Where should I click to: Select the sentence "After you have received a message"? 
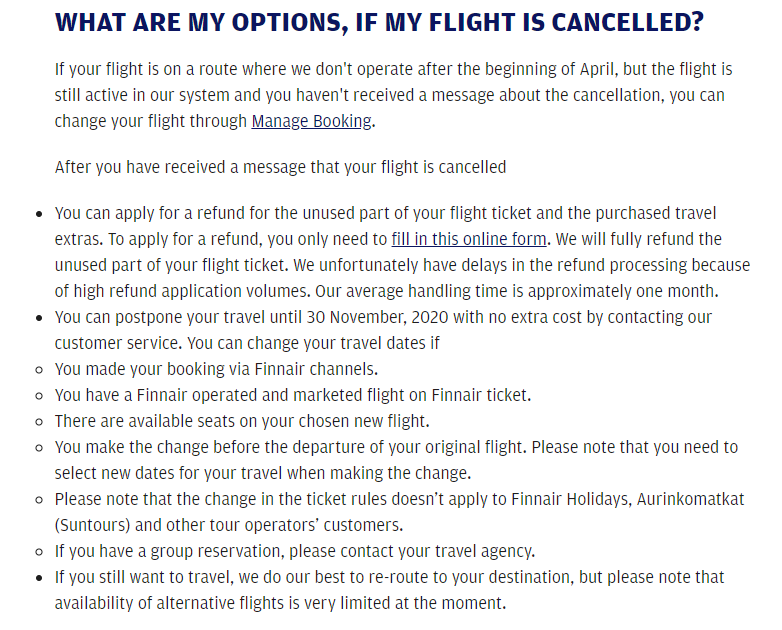[280, 167]
